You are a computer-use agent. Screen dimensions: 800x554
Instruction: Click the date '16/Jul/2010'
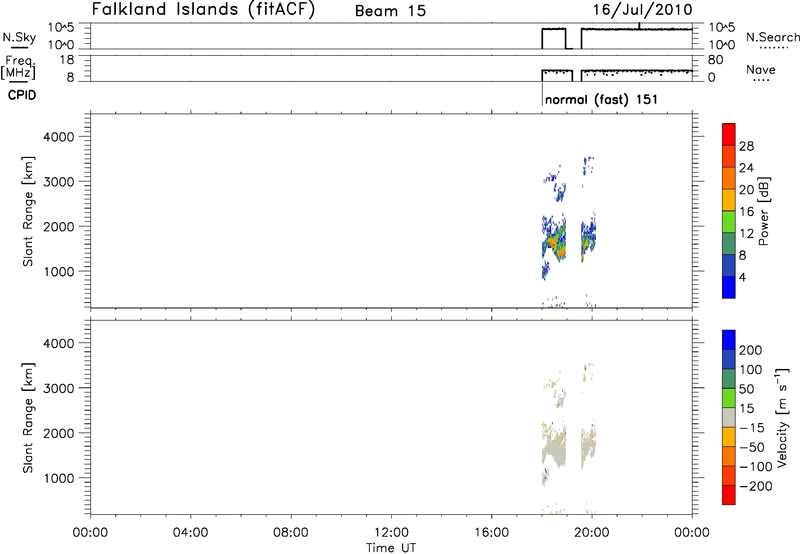[x=642, y=10]
